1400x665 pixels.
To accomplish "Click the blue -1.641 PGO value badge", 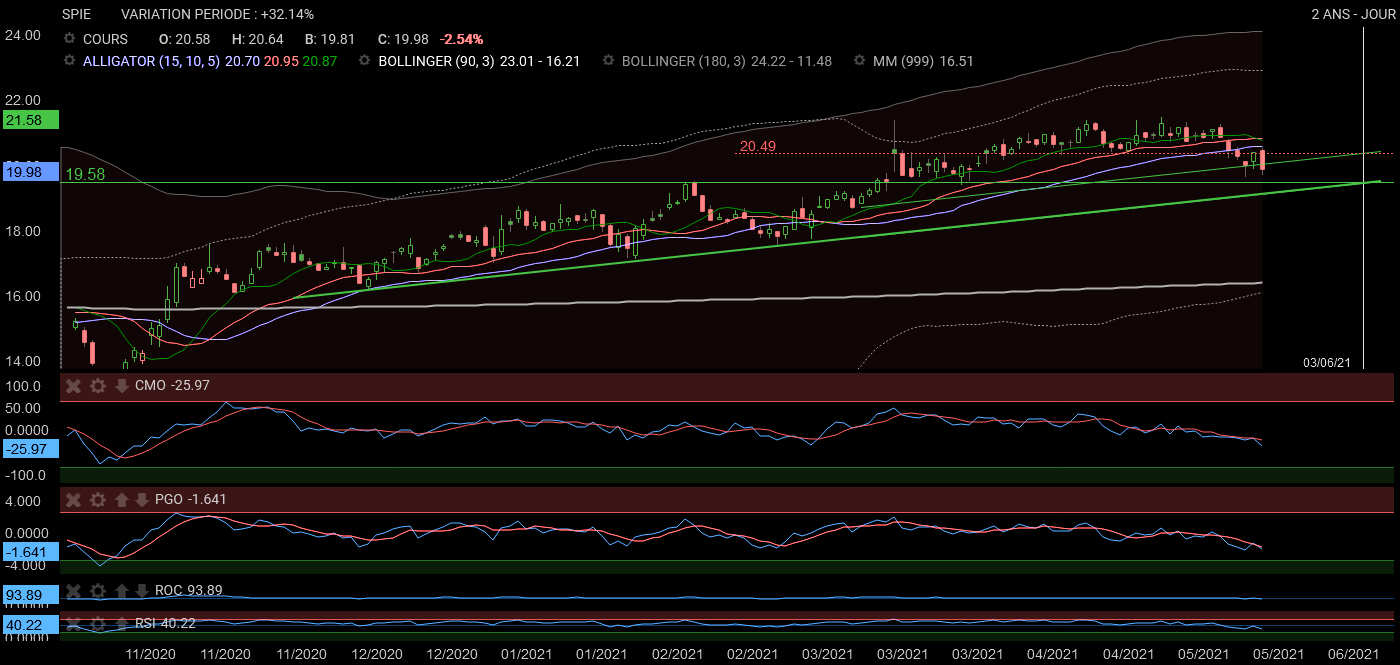I will coord(30,552).
